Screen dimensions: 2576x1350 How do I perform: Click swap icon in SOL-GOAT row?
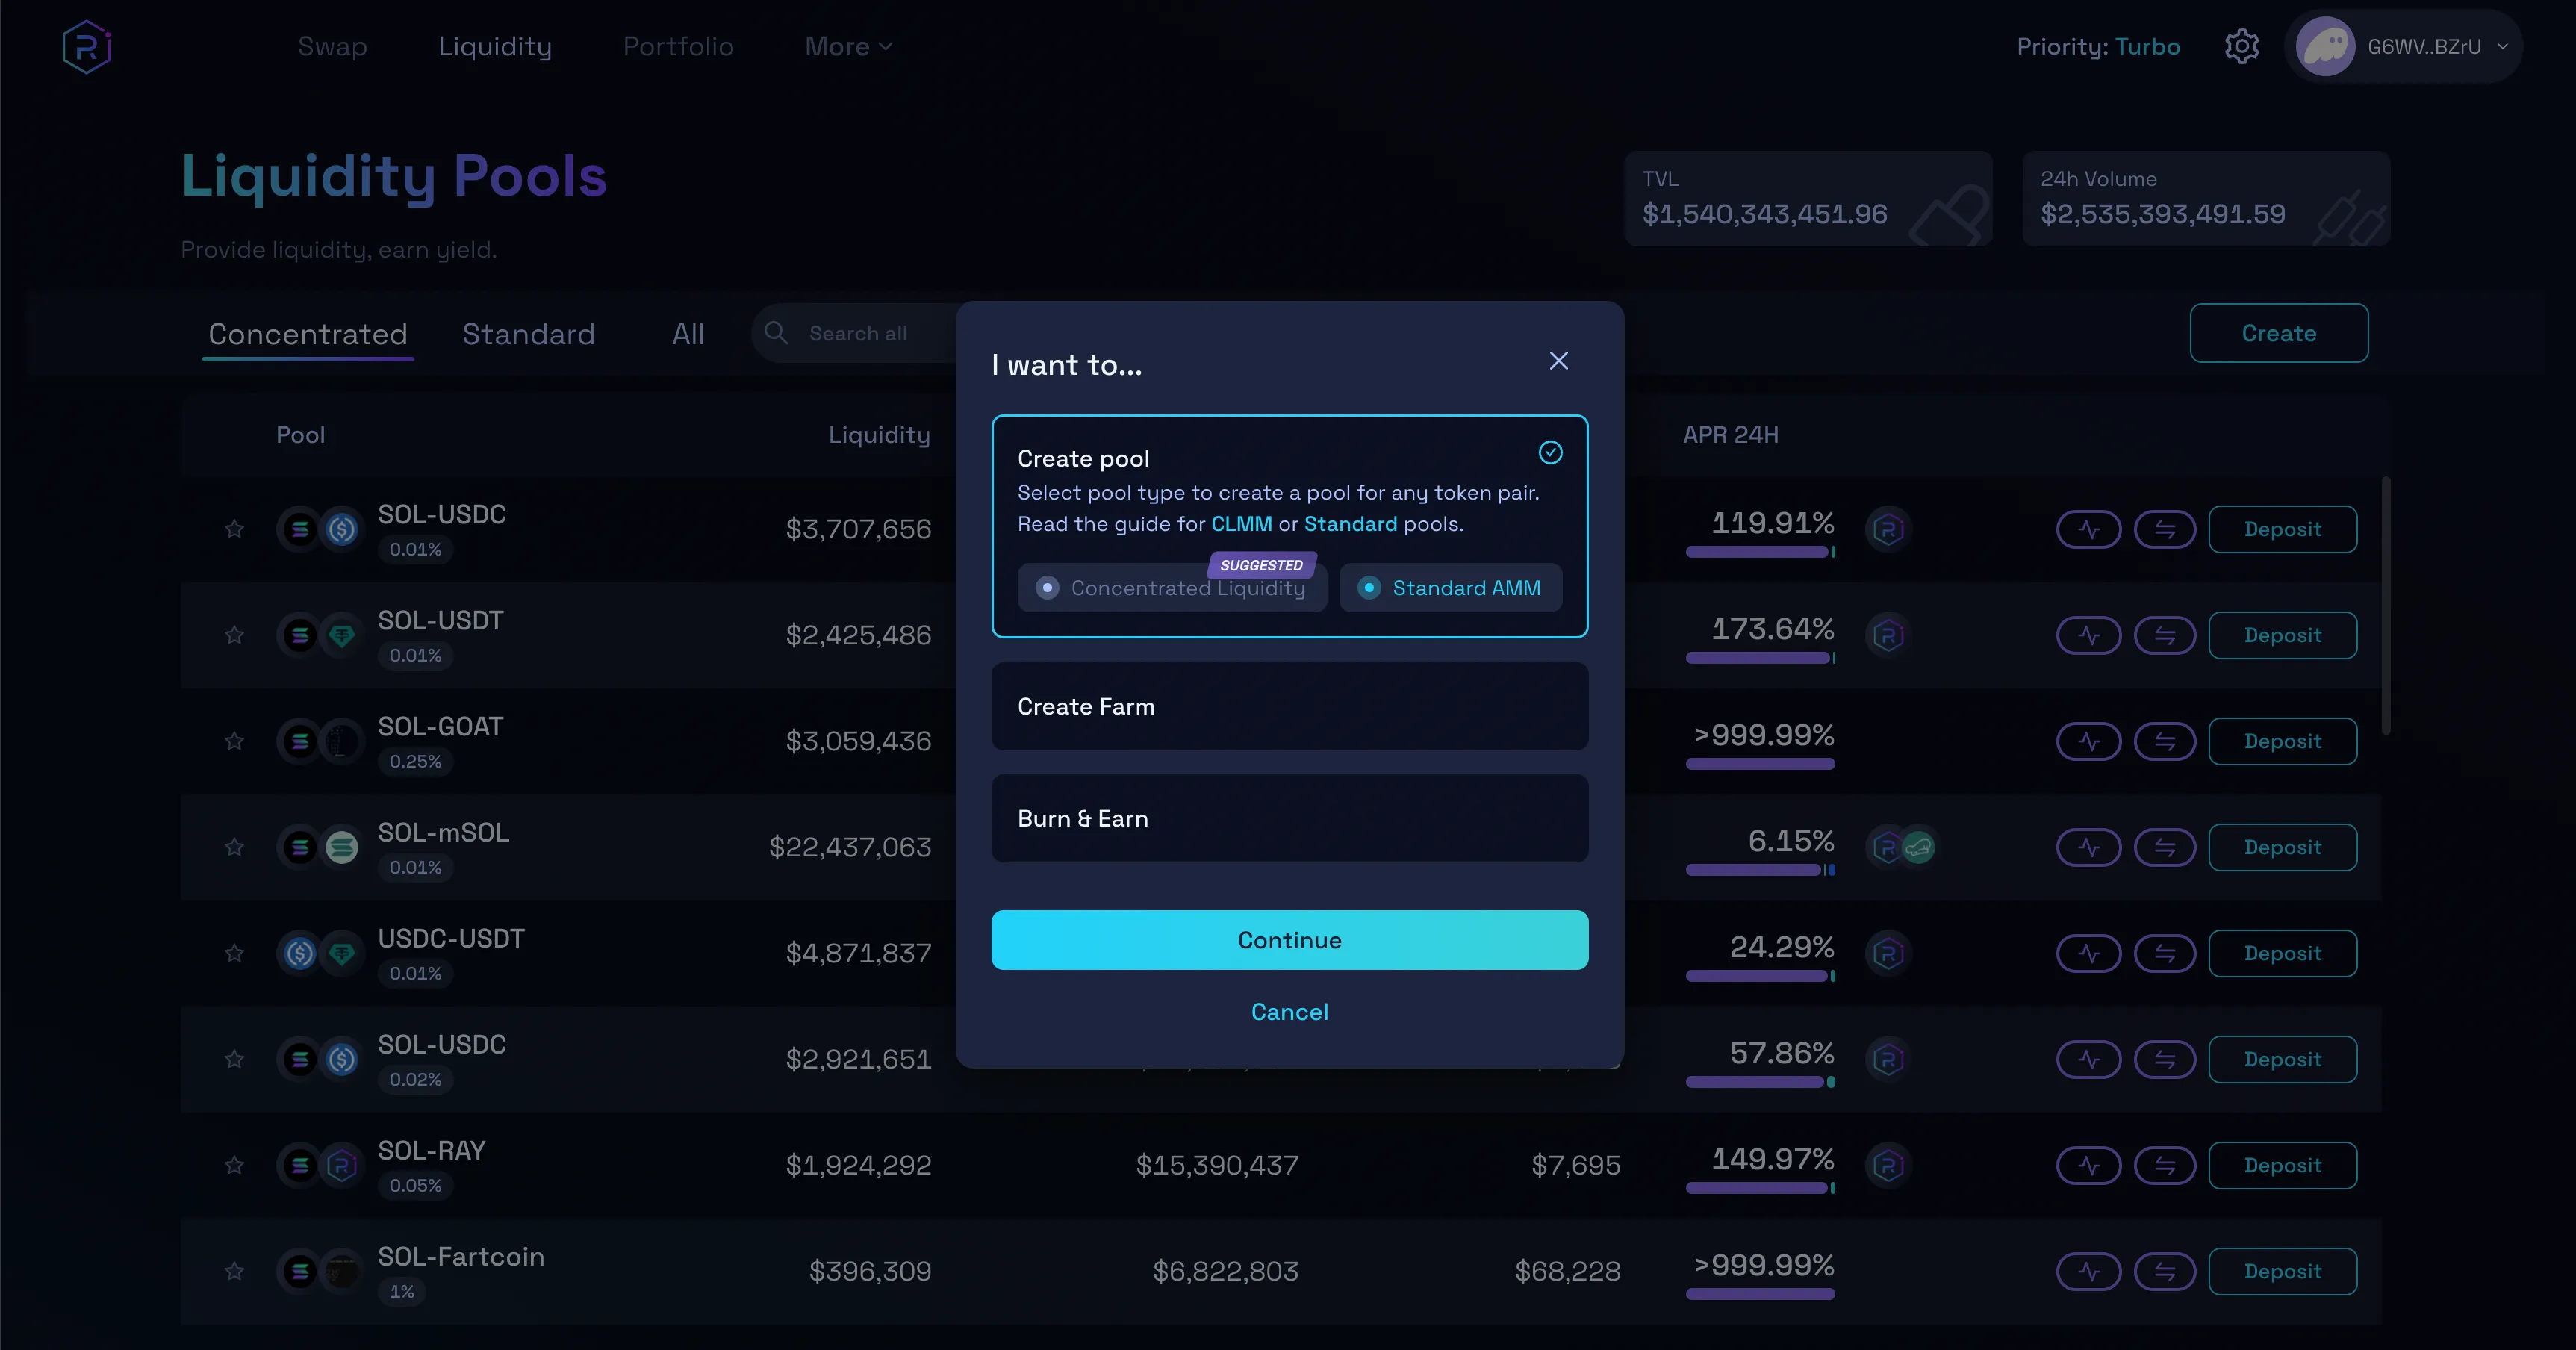tap(2164, 741)
